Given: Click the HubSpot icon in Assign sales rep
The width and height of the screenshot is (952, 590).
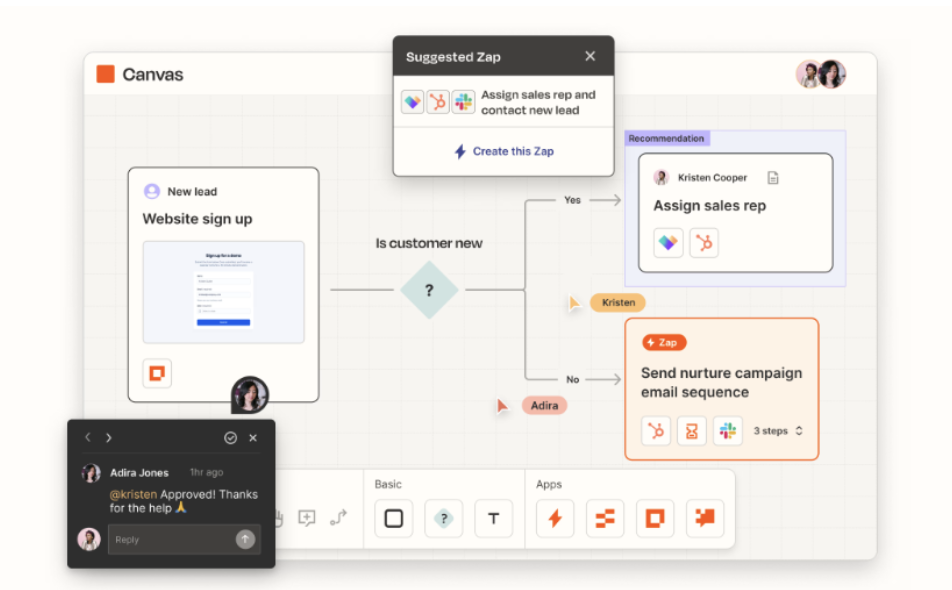Looking at the screenshot, I should click(x=704, y=243).
